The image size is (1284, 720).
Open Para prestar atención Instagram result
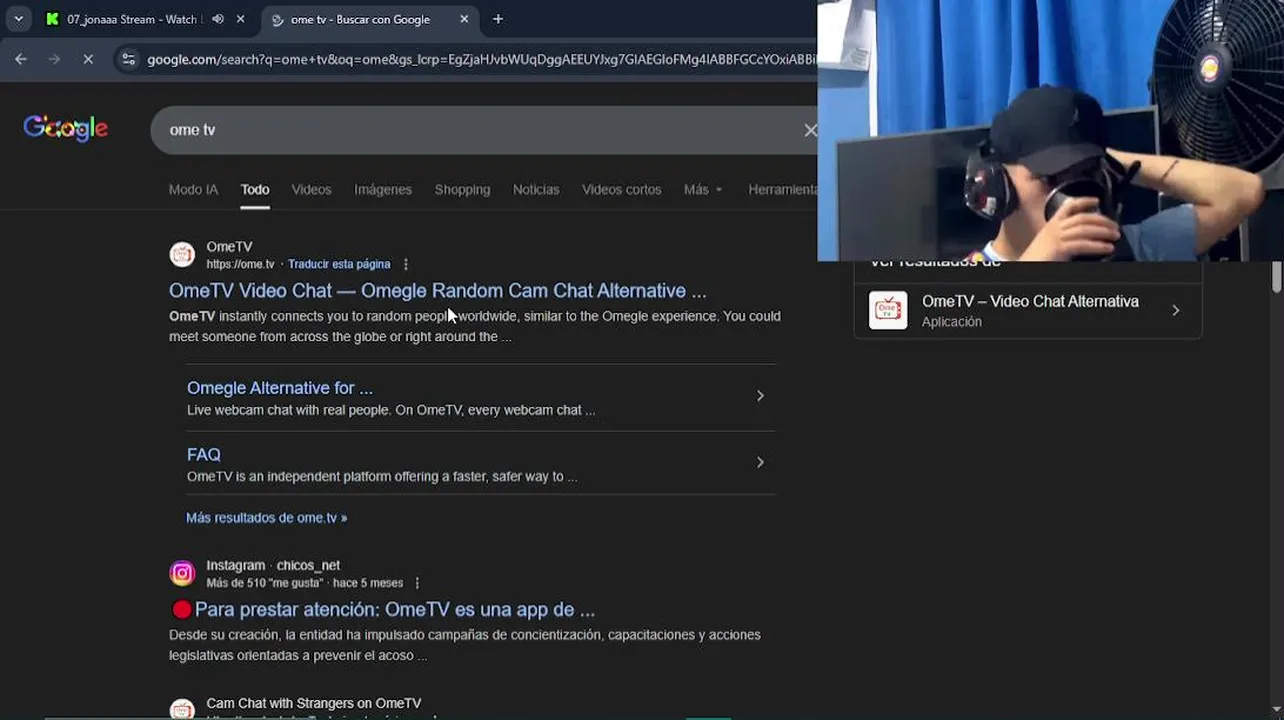click(395, 609)
